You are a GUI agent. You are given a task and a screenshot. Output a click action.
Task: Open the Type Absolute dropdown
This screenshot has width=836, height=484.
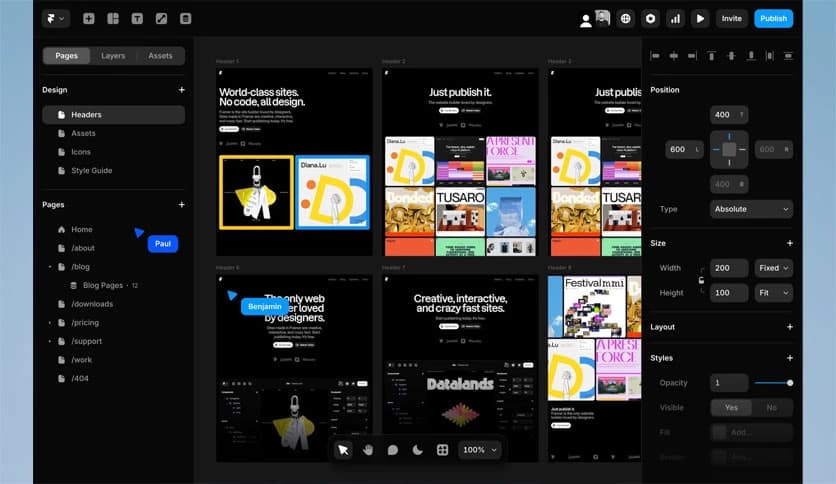(x=751, y=209)
